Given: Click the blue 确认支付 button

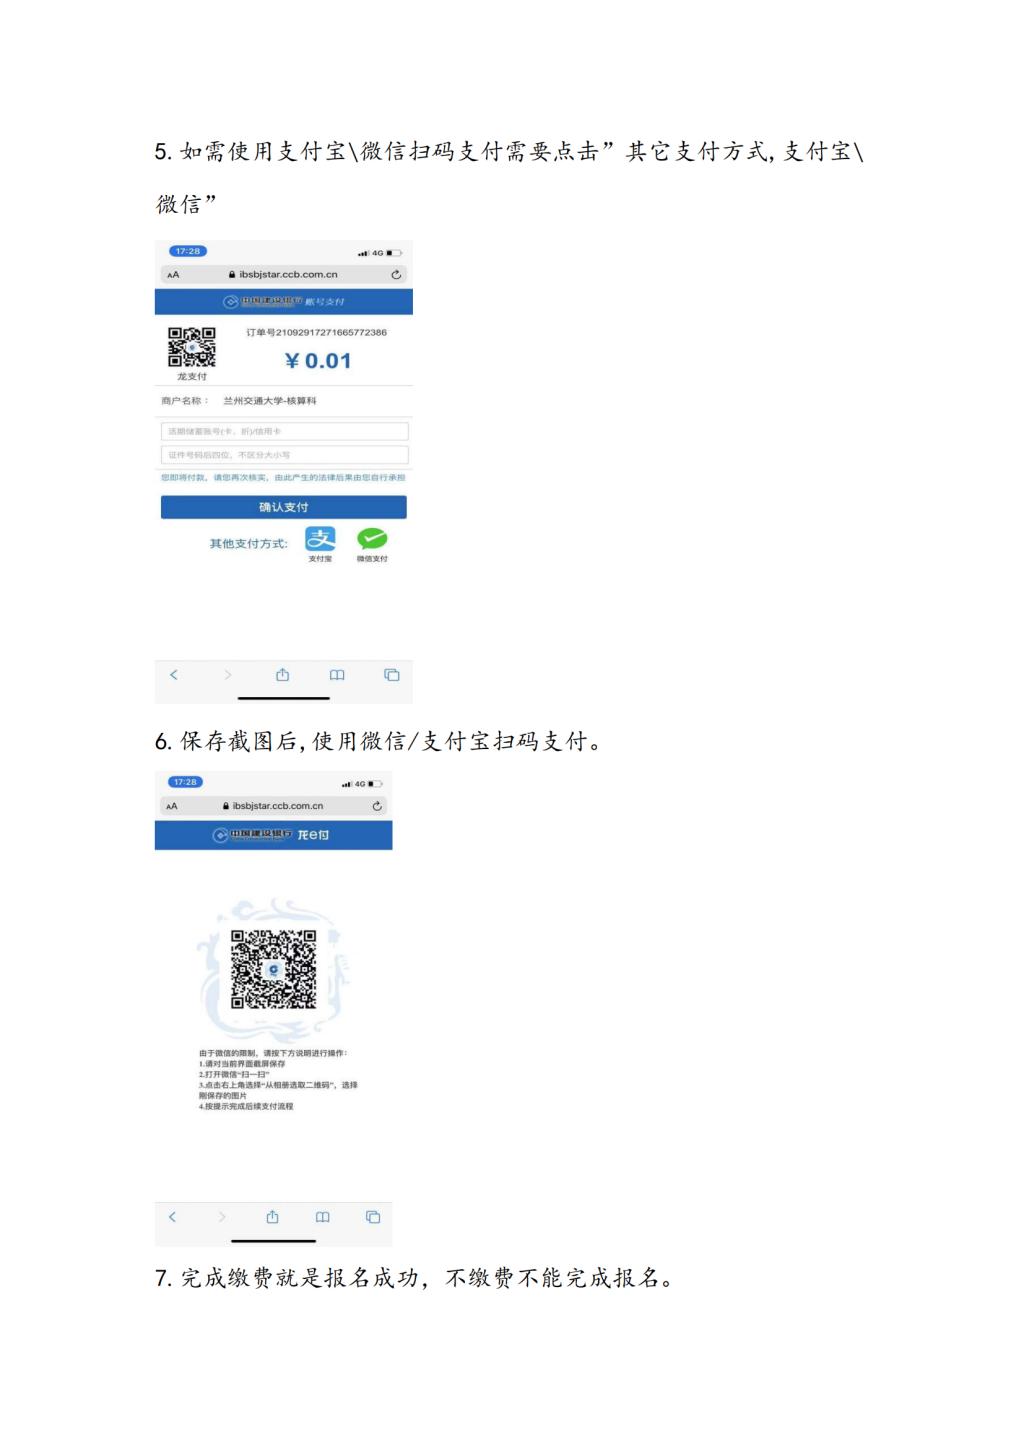Looking at the screenshot, I should click(x=284, y=507).
